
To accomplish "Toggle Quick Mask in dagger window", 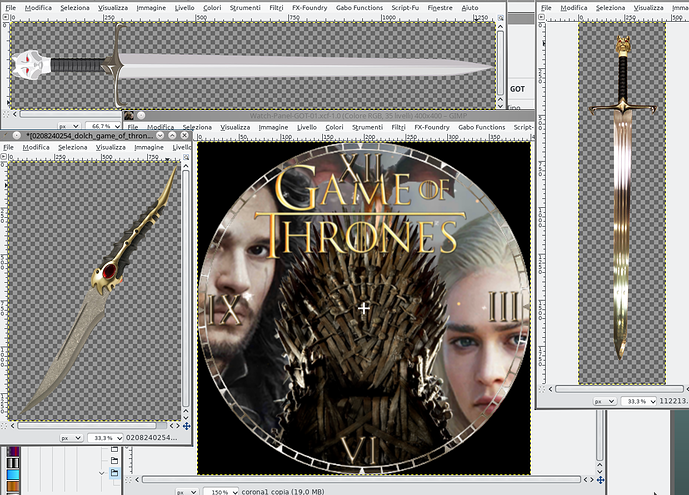I will pos(4,426).
